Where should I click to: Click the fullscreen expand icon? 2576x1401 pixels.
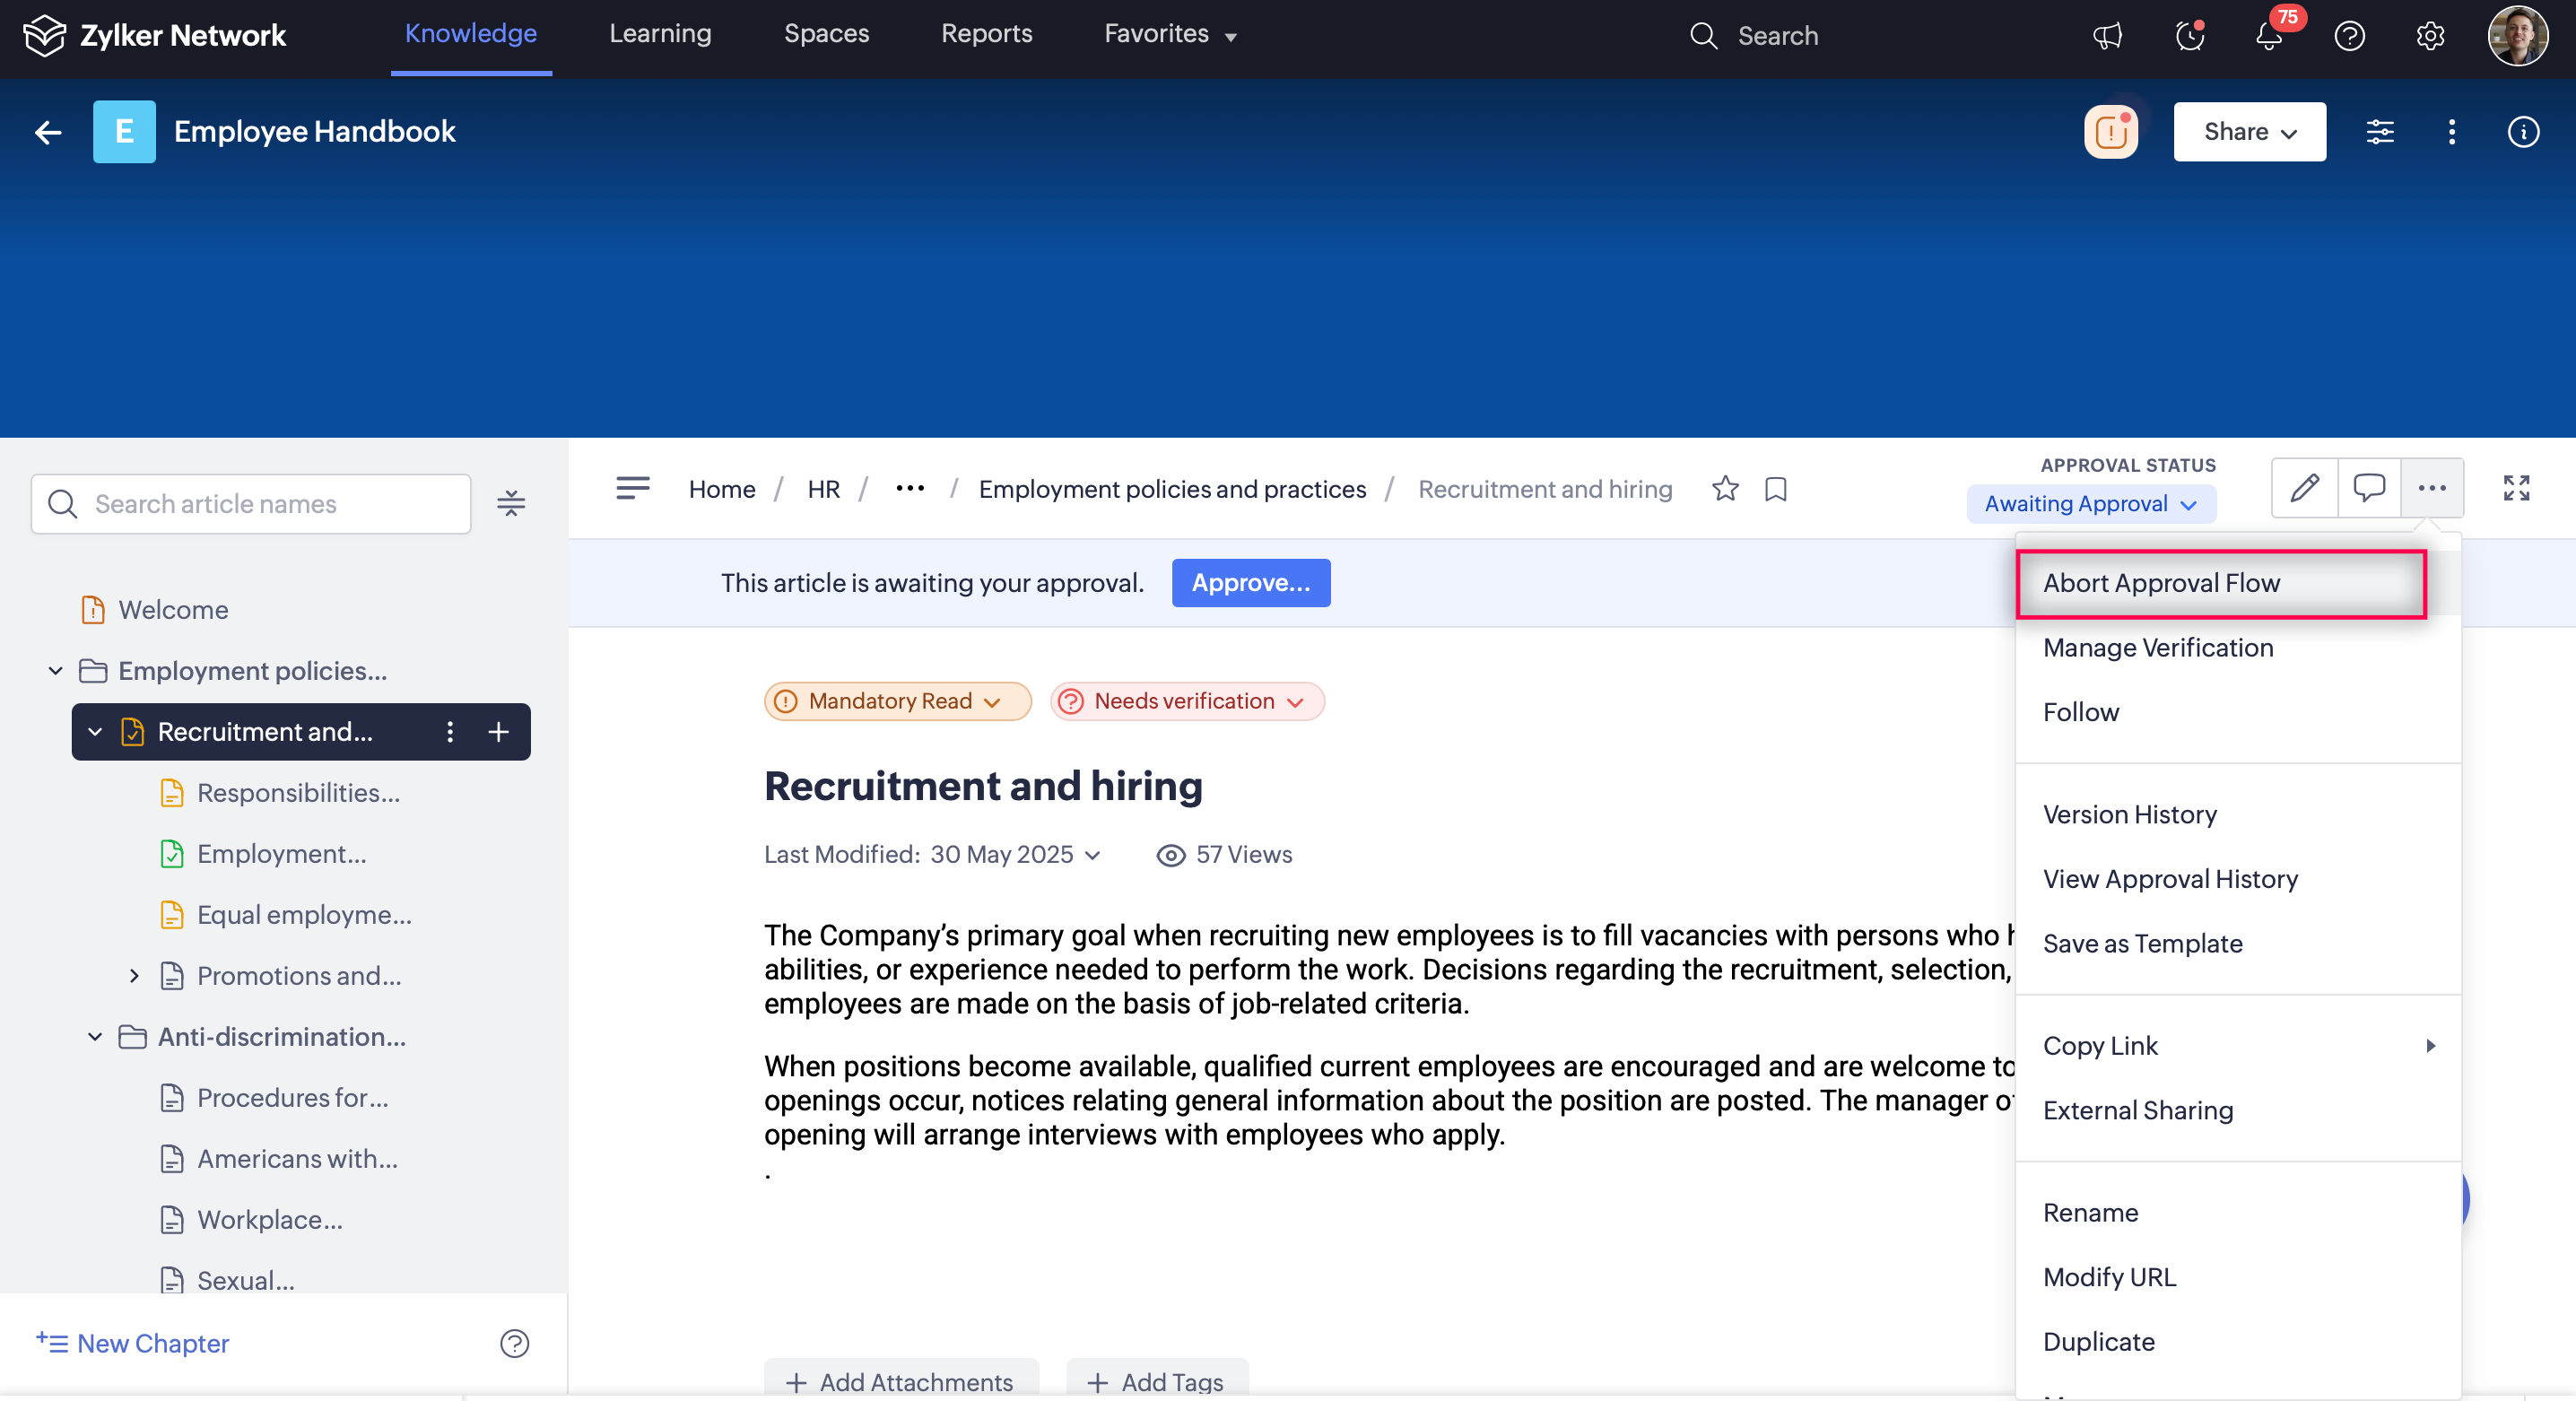[2516, 488]
